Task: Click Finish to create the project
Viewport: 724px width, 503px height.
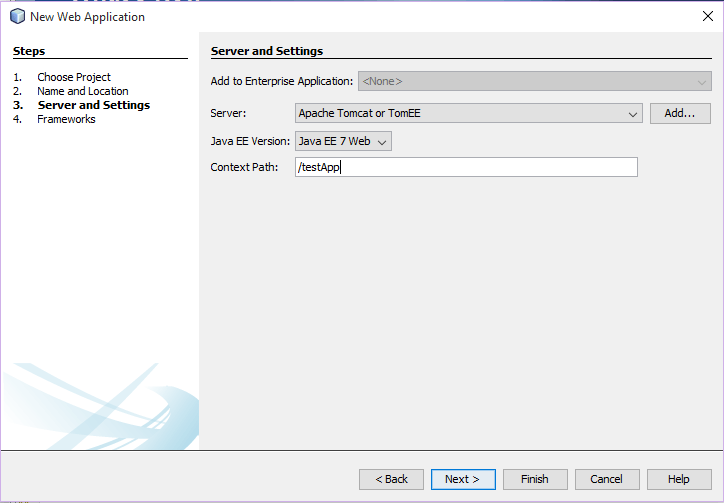Action: (534, 479)
